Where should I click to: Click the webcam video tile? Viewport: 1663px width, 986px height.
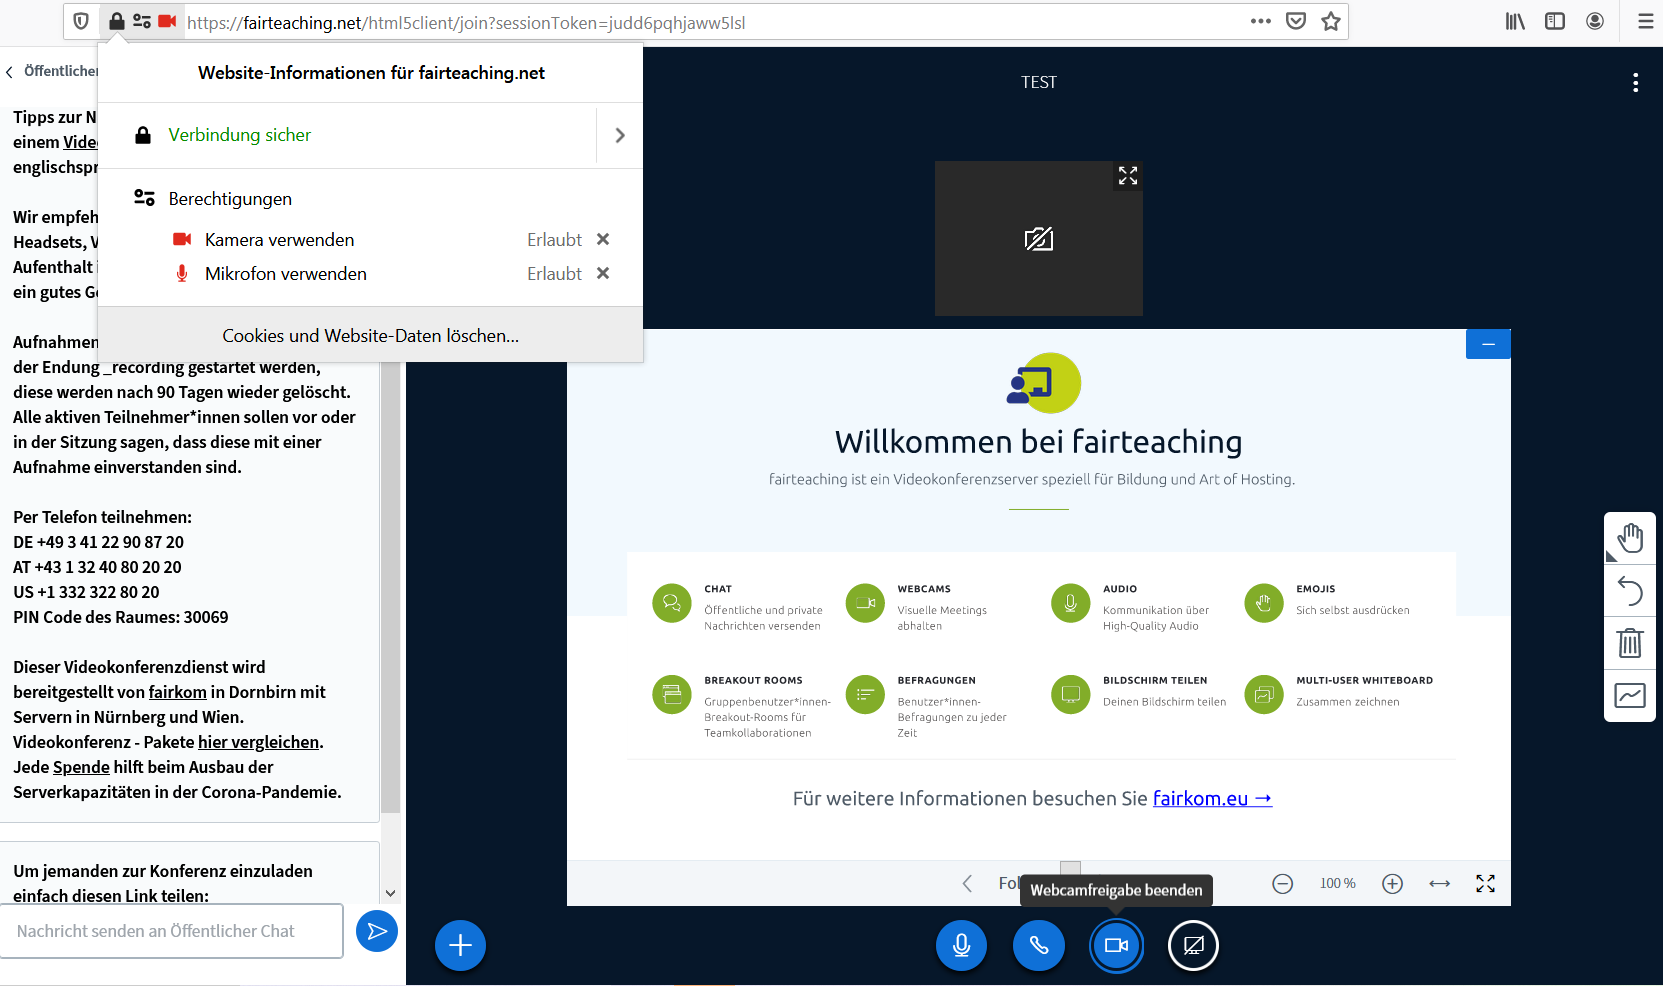click(x=1039, y=238)
